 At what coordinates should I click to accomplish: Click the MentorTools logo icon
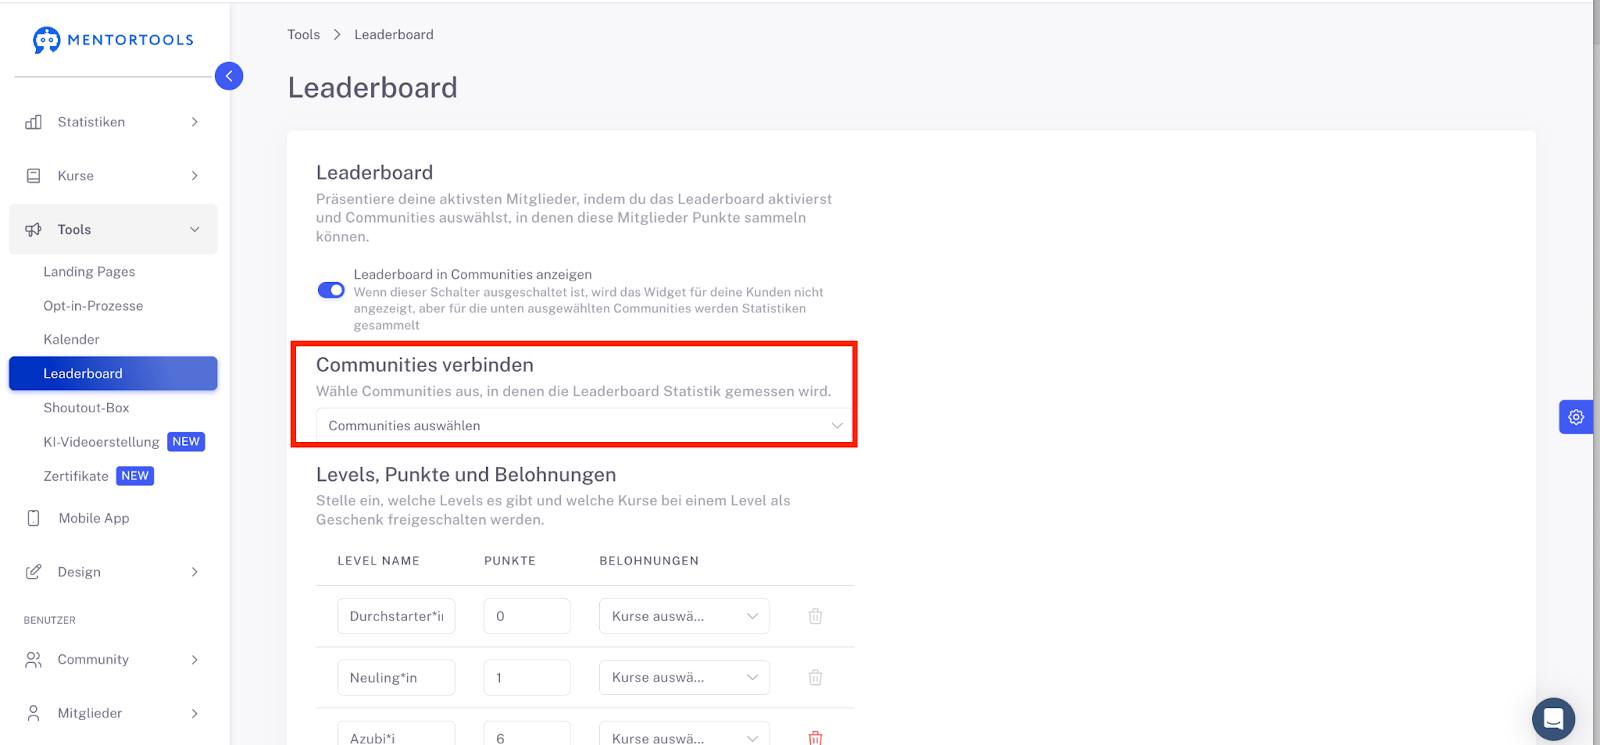[x=46, y=40]
